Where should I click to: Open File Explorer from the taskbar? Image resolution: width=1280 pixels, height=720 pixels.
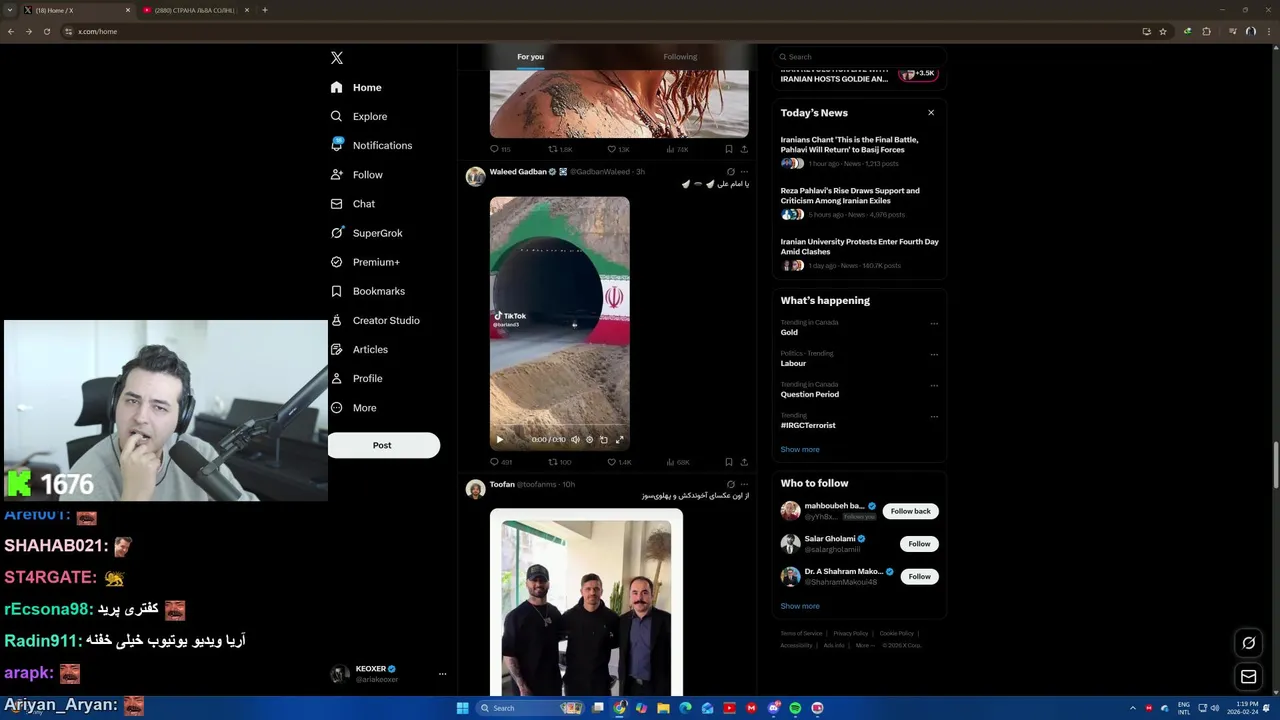663,708
